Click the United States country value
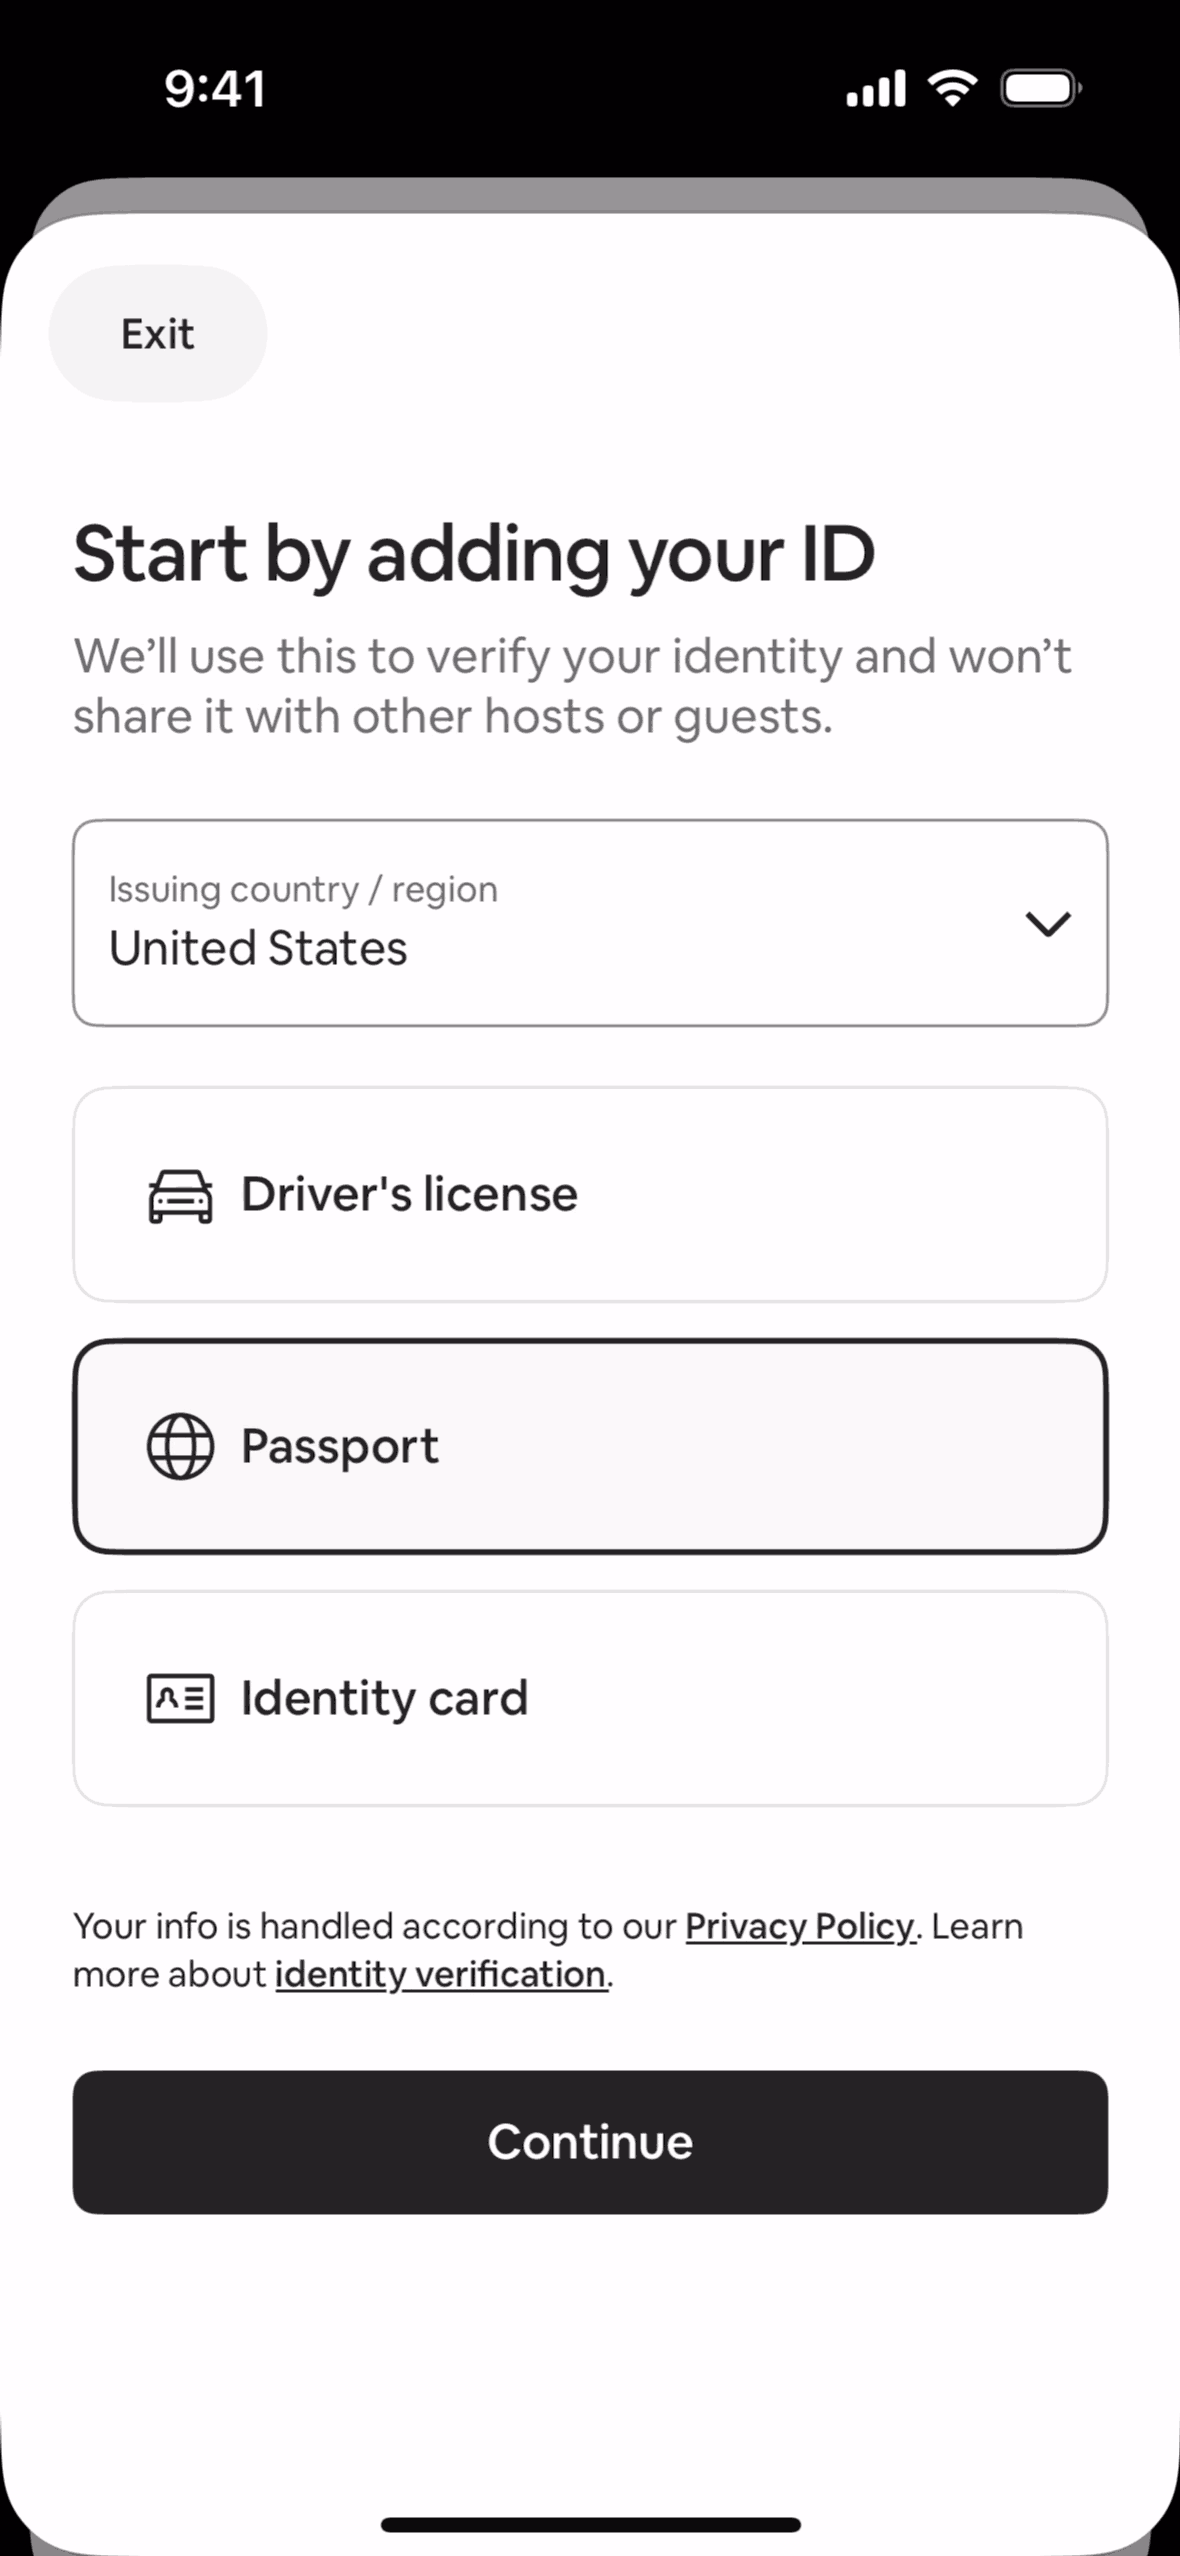Viewport: 1180px width, 2556px height. [258, 948]
